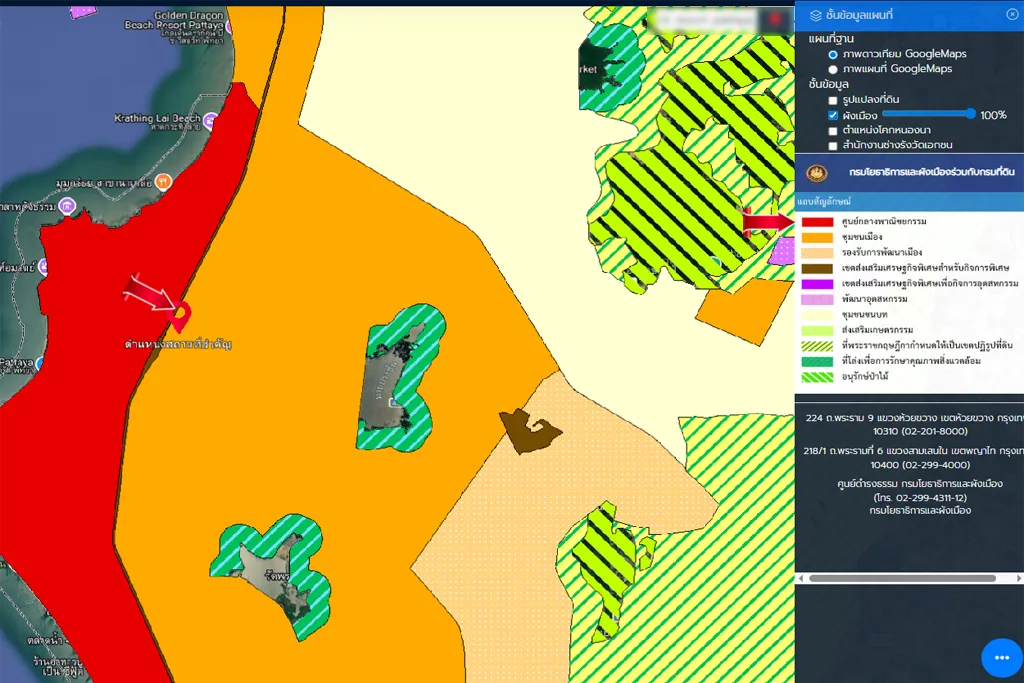1024x683 pixels.
Task: Click the purple hotel icon near the coast
Action: [x=67, y=207]
